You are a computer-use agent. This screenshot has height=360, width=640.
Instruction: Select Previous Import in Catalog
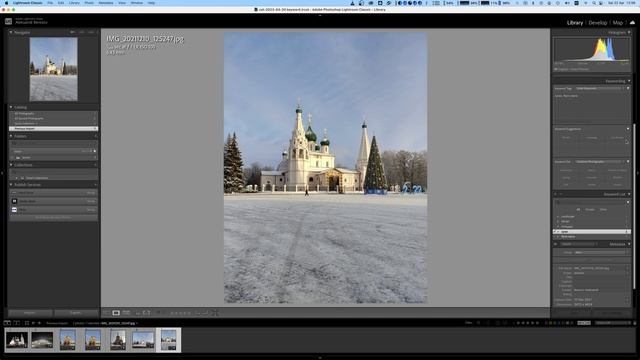[x=53, y=128]
